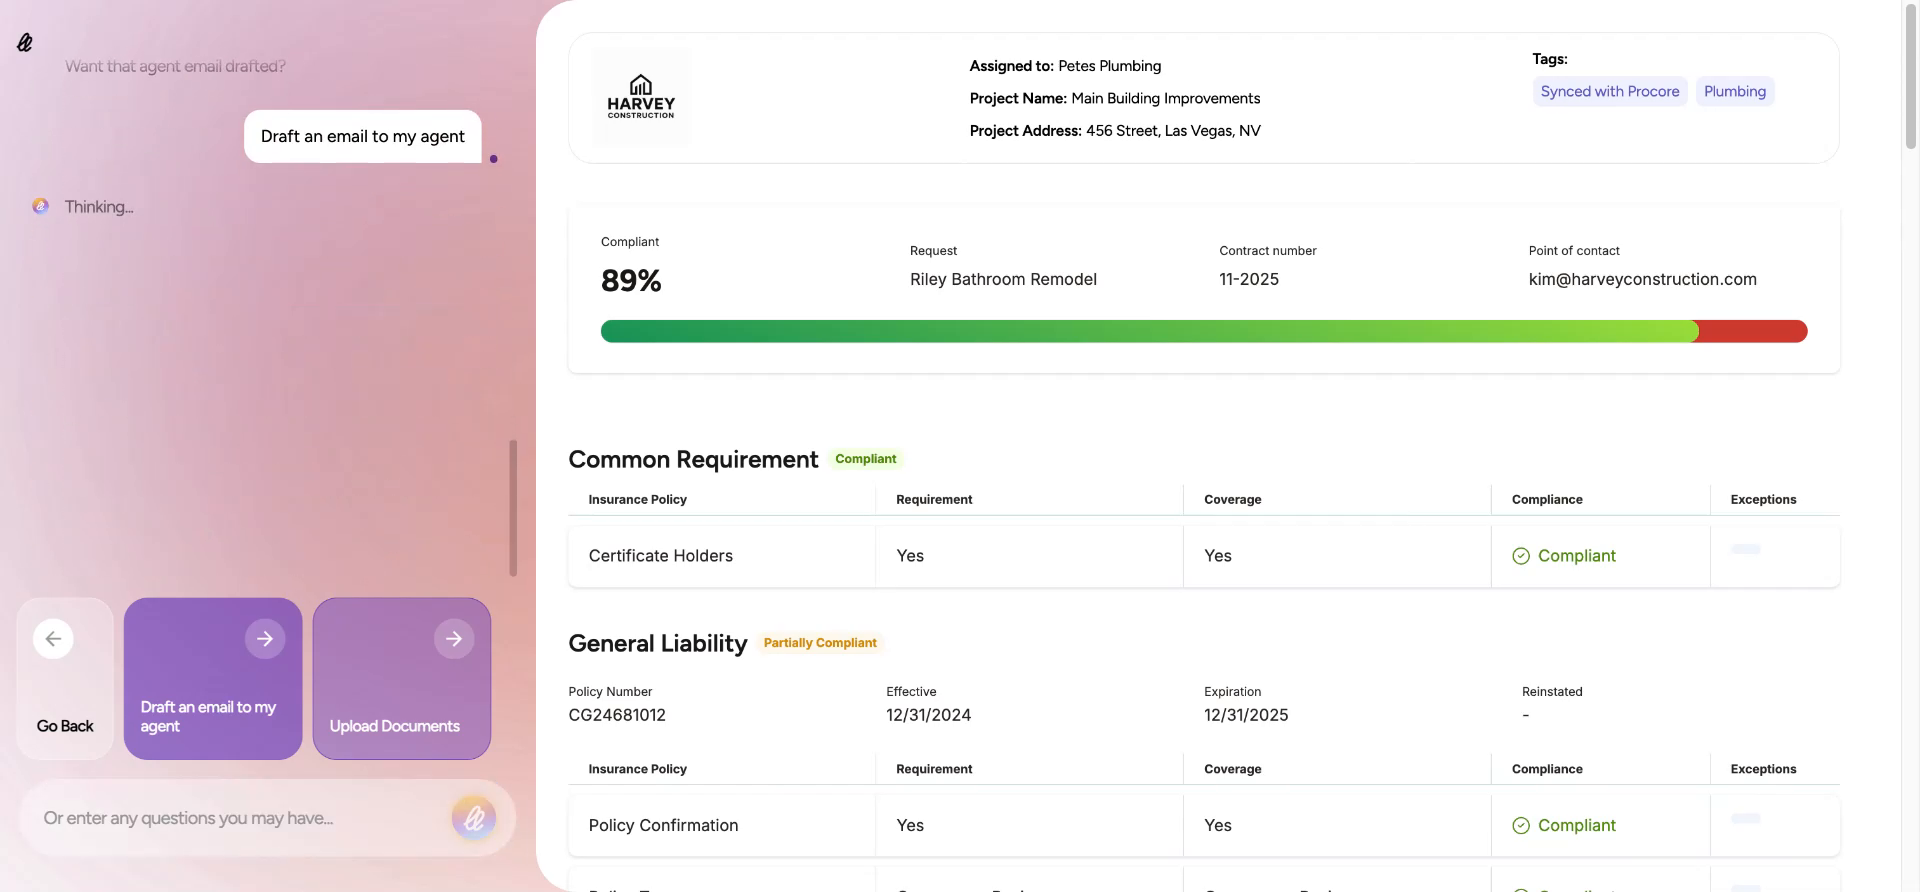Click the Partially Compliant badge

820,643
